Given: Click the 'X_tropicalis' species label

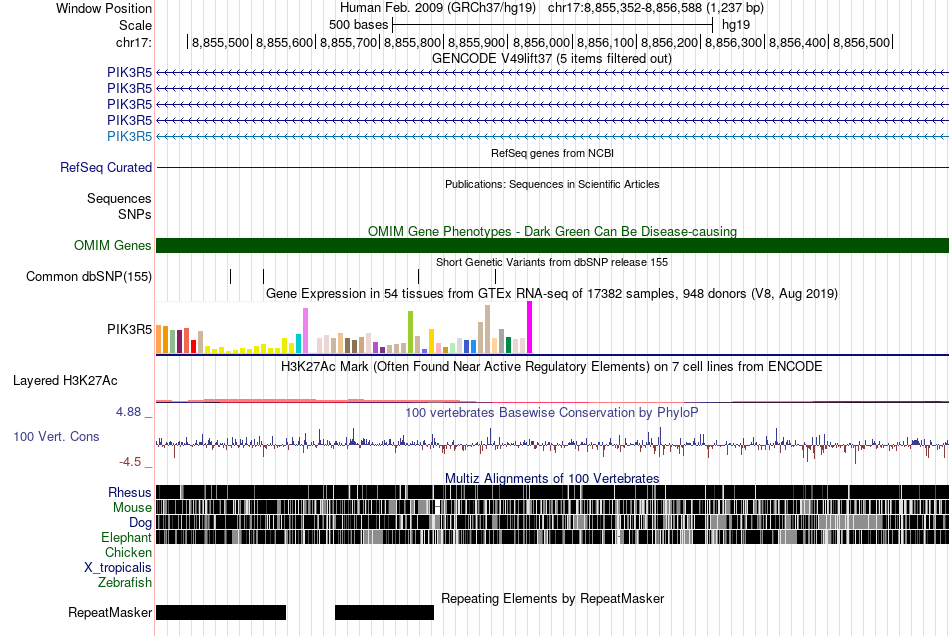Looking at the screenshot, I should click(118, 568).
